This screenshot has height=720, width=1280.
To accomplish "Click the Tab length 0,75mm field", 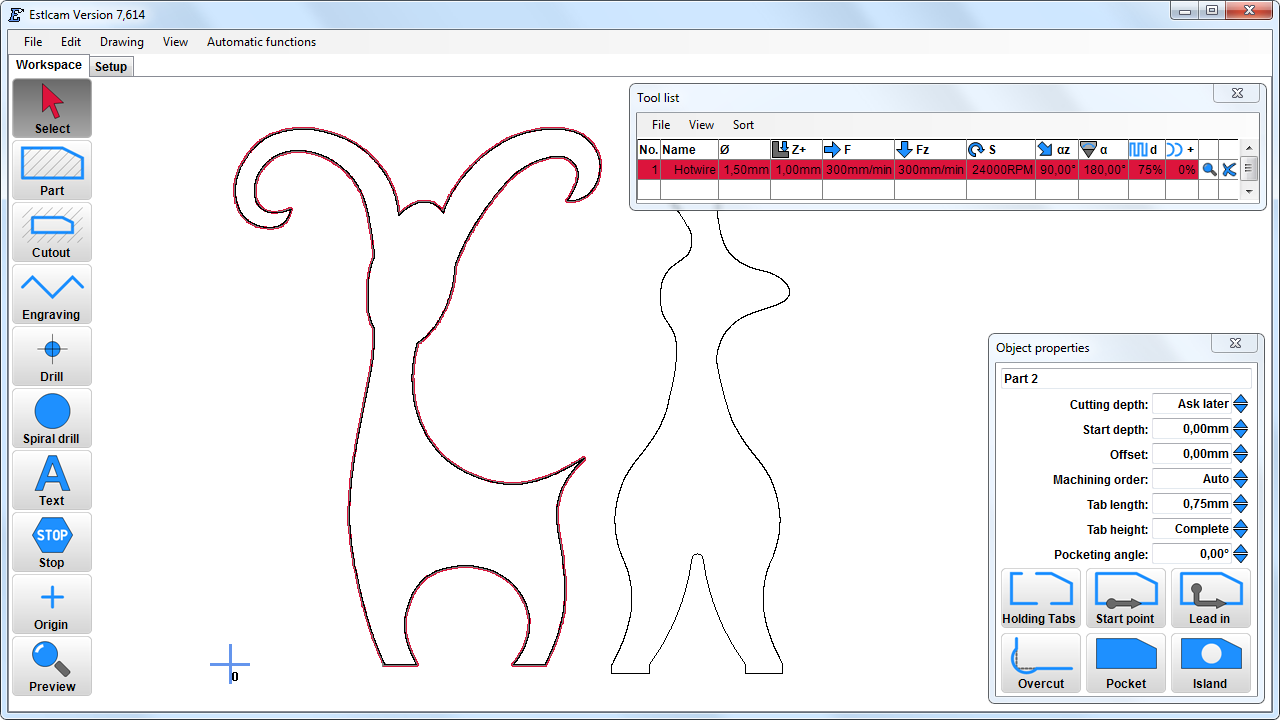I will (x=1192, y=504).
